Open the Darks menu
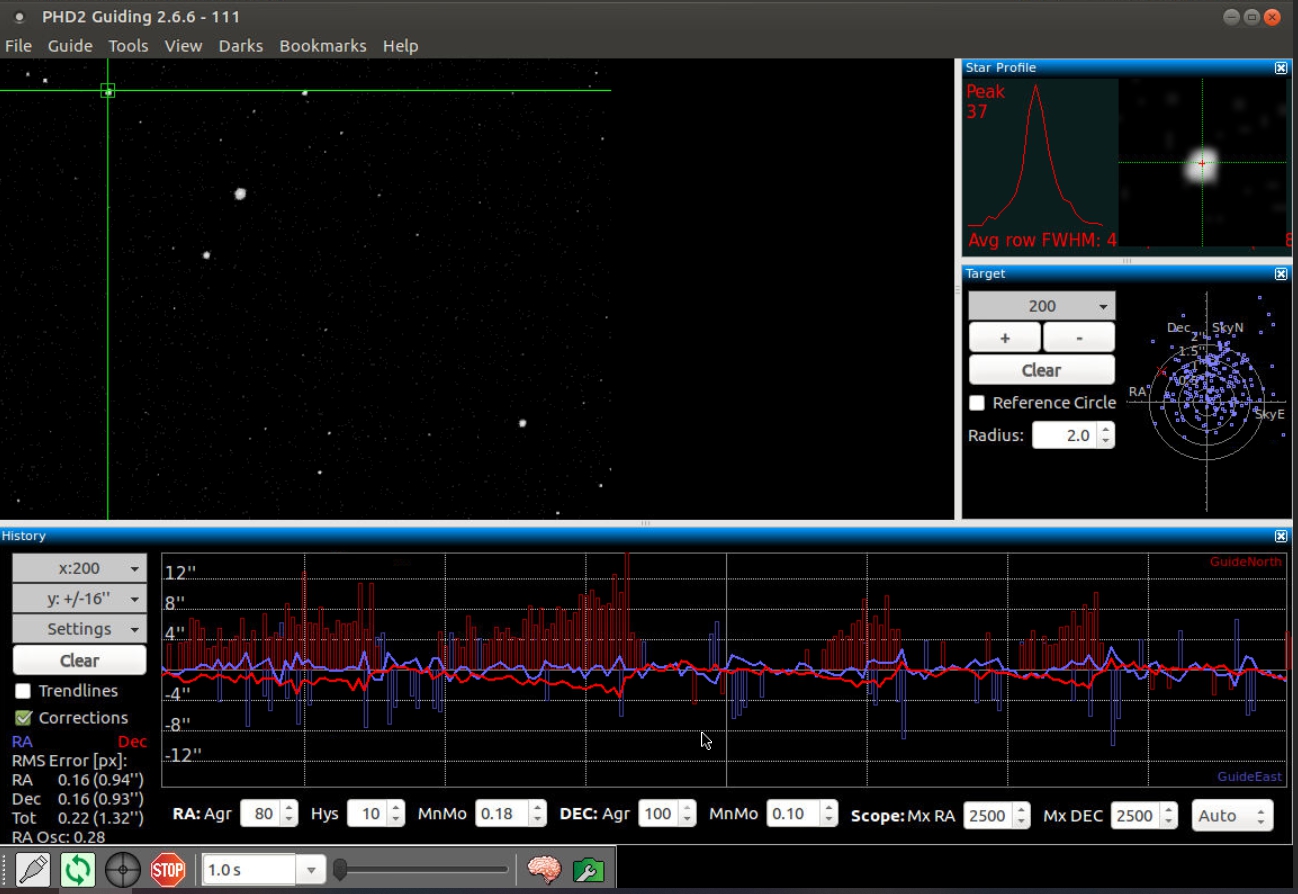The height and width of the screenshot is (894, 1298). coord(241,46)
